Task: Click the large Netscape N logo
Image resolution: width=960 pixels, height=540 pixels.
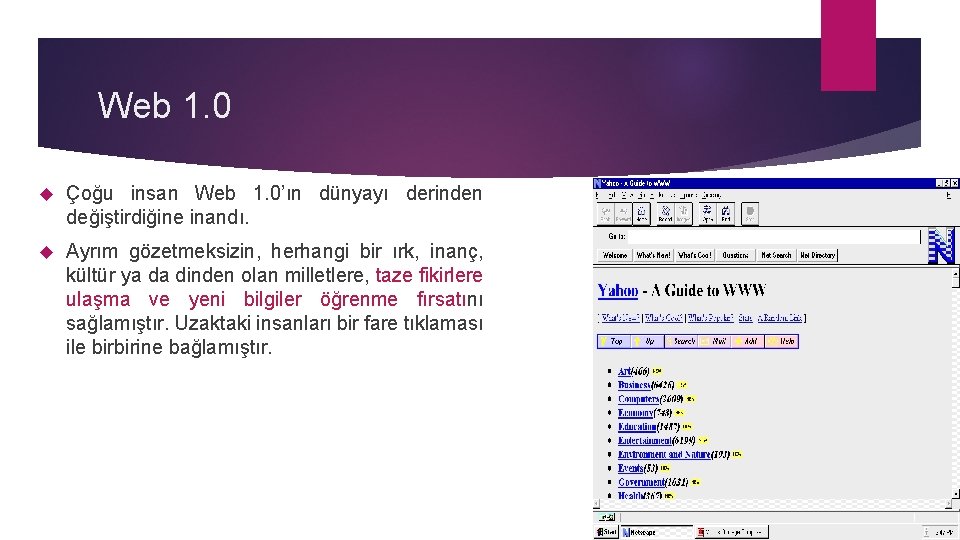Action: [x=941, y=246]
